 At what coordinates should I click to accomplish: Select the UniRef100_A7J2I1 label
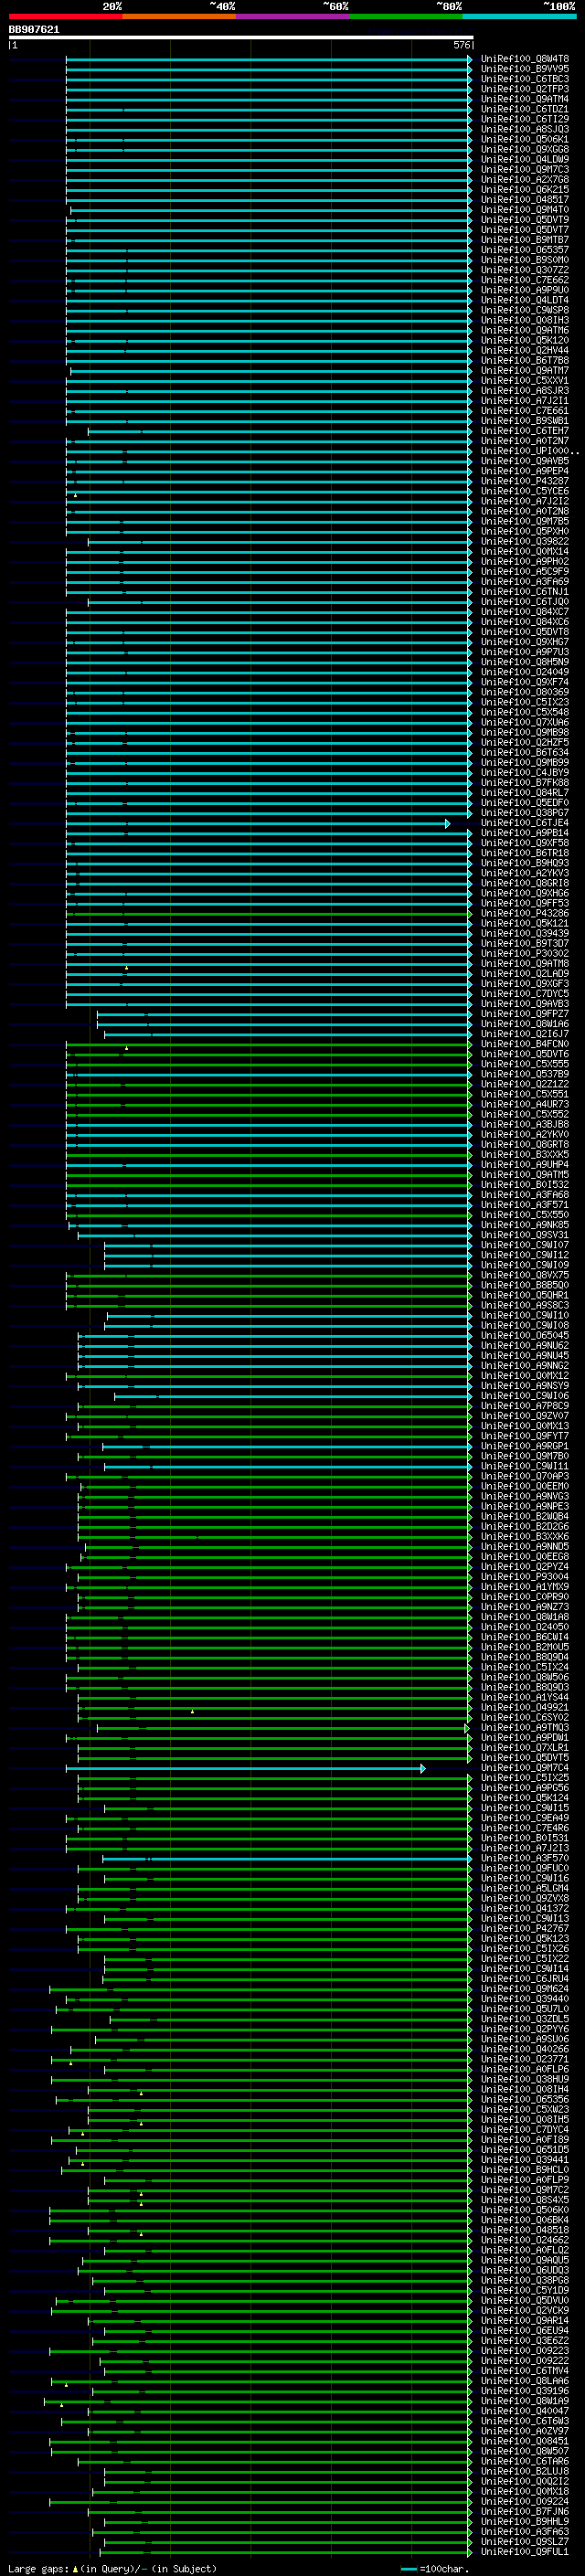525,400
